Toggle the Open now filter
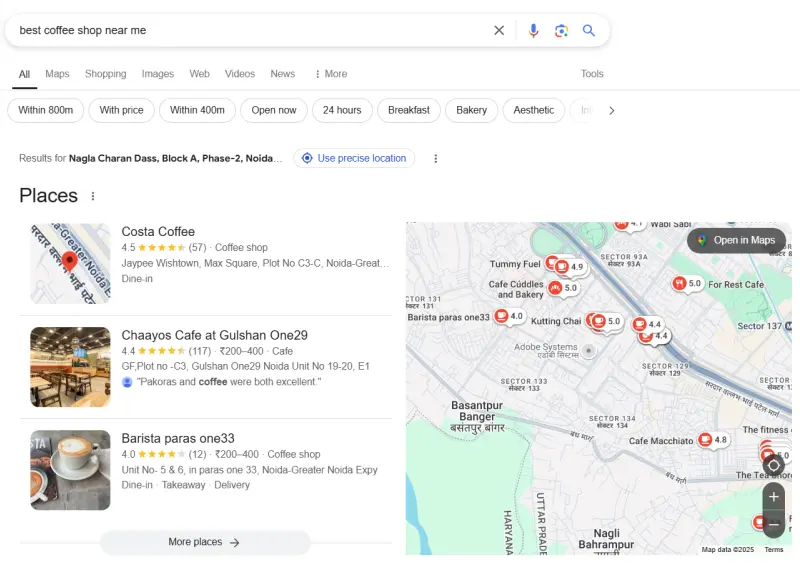 [x=273, y=110]
